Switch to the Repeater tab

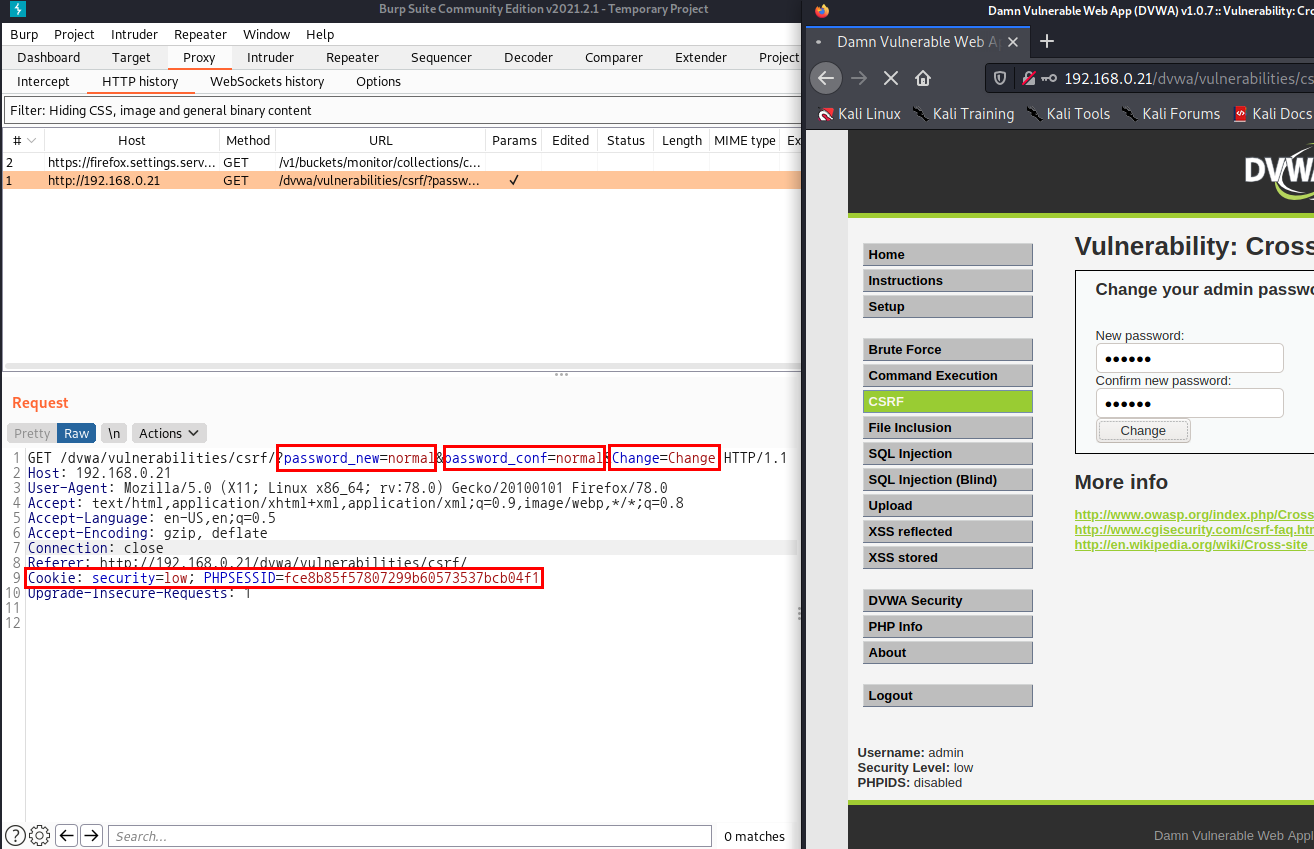[x=352, y=57]
